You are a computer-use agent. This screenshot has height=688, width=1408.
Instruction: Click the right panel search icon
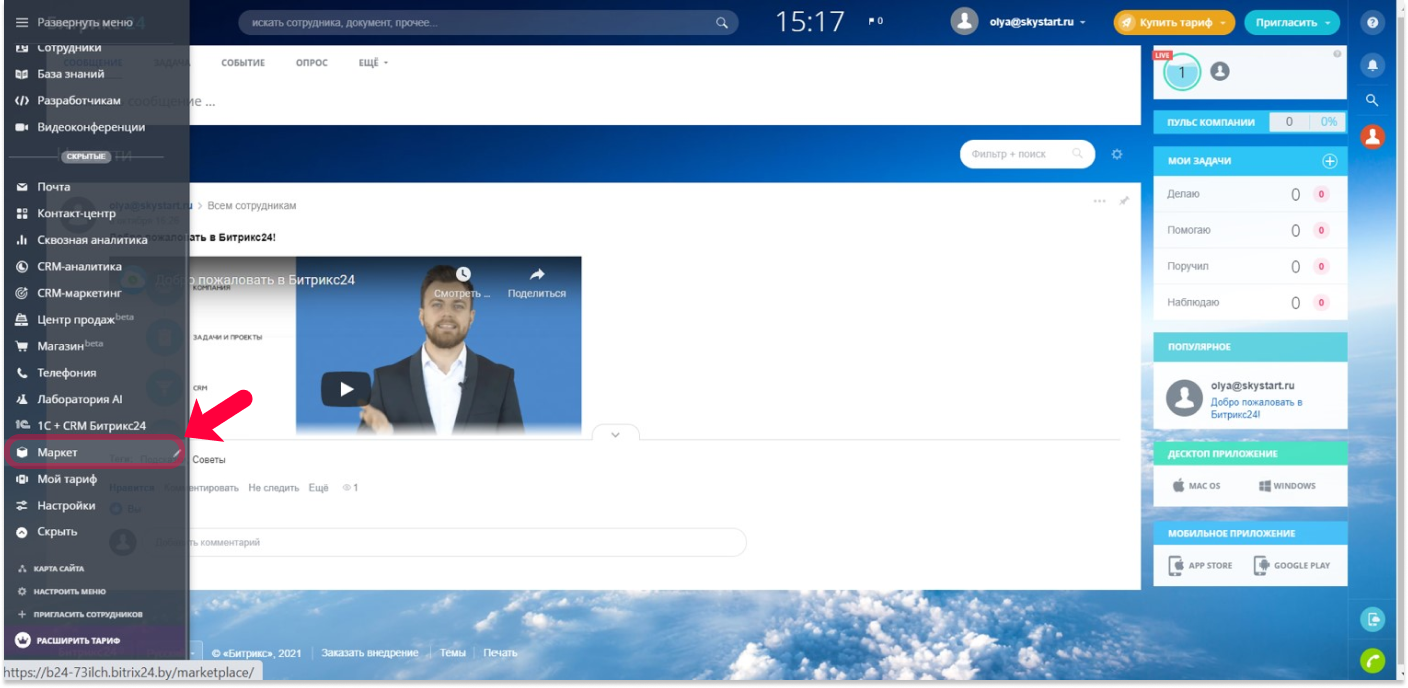[1373, 100]
